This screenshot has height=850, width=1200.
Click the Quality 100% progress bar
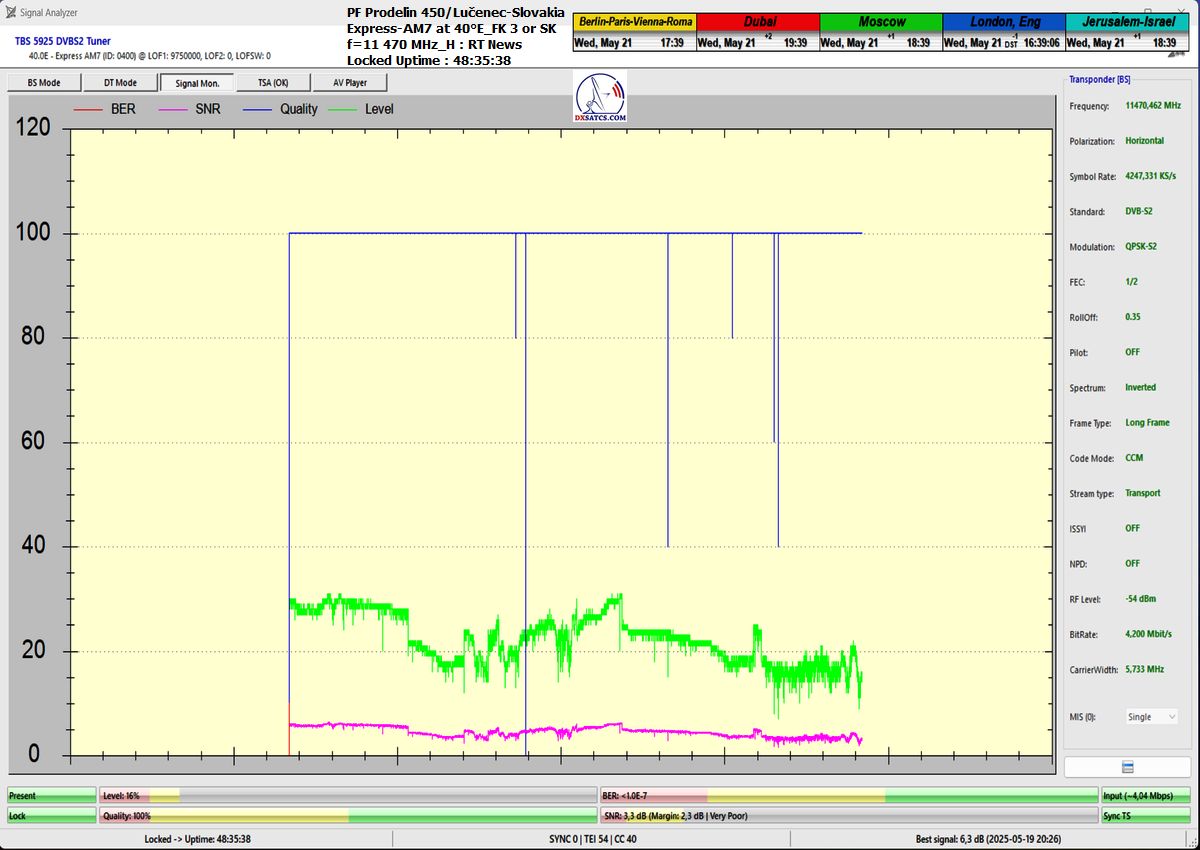(348, 816)
